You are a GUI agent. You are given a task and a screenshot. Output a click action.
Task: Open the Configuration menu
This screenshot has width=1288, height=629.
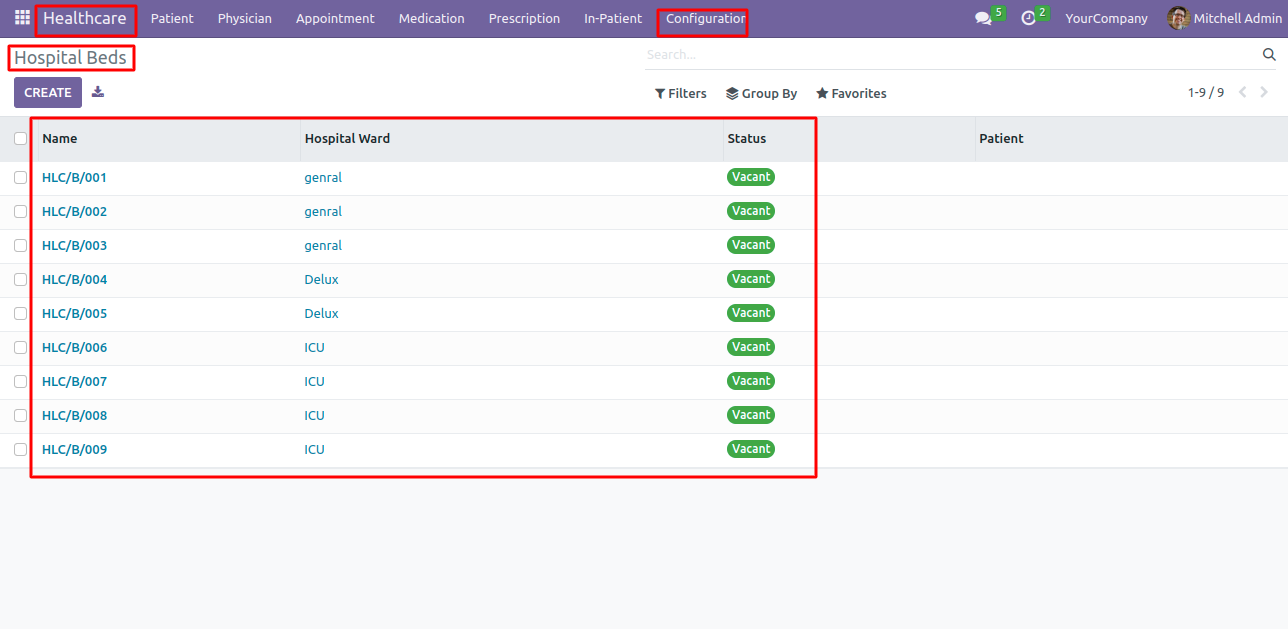[705, 18]
